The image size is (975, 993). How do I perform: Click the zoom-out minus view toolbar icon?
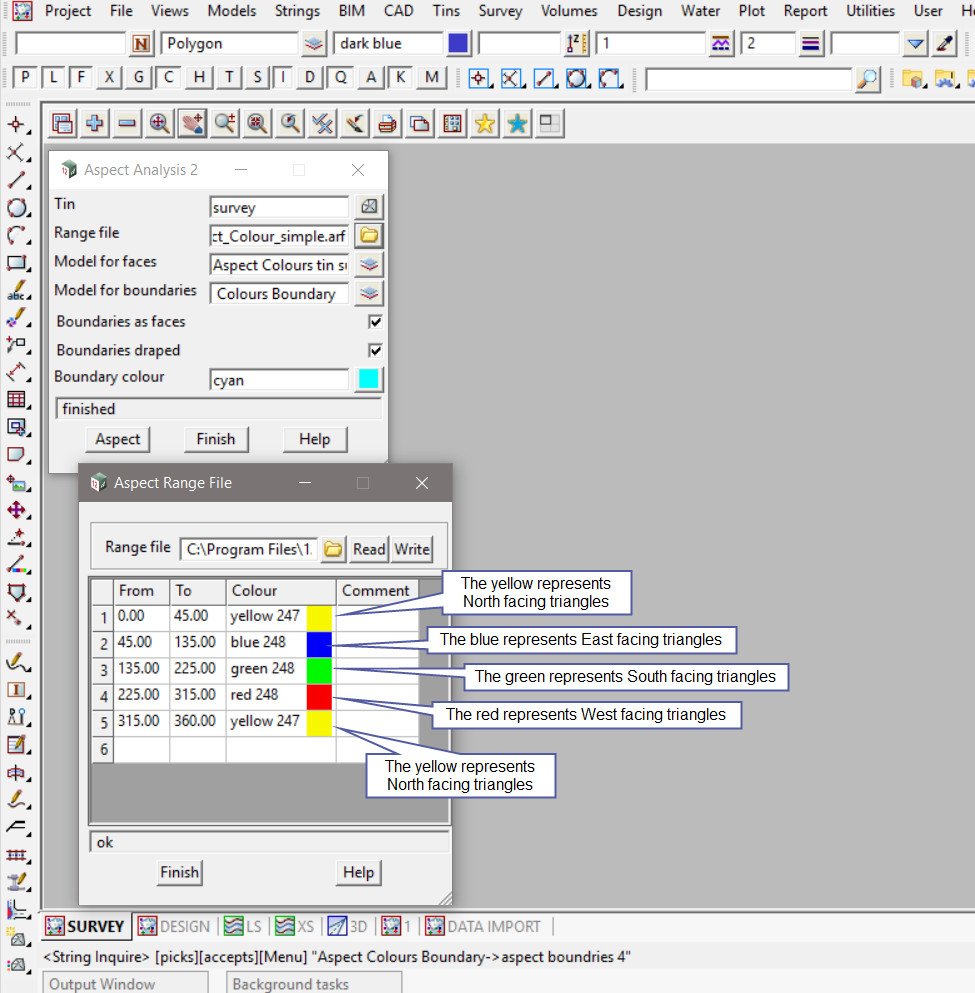[x=127, y=123]
